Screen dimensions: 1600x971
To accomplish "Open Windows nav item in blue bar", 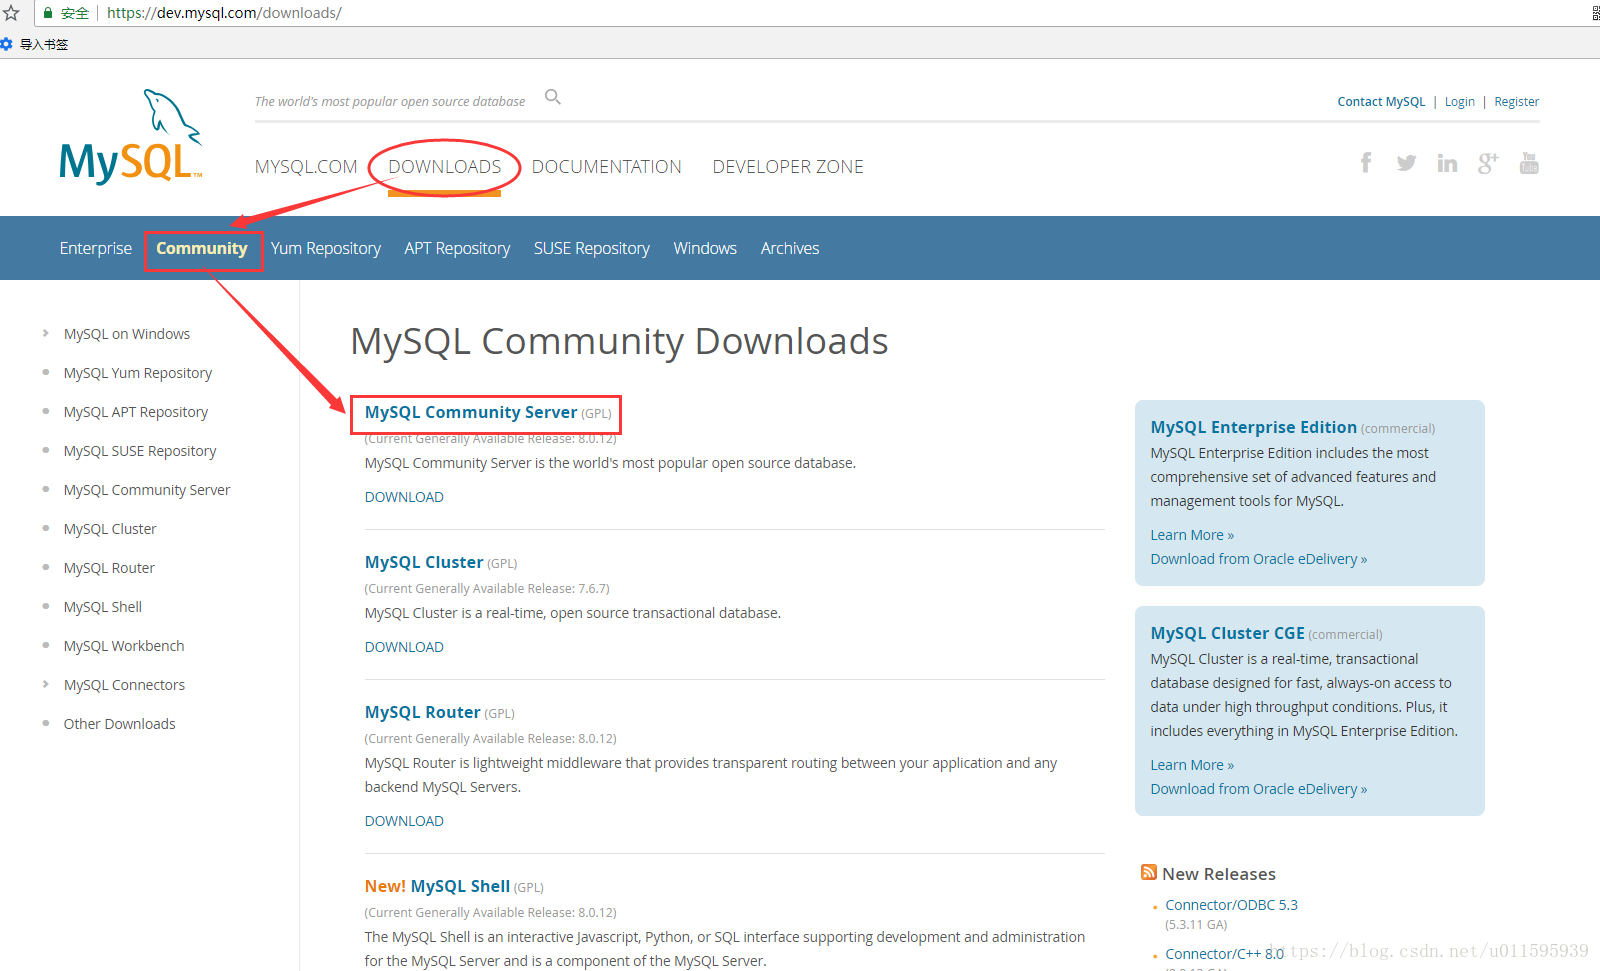I will [705, 248].
